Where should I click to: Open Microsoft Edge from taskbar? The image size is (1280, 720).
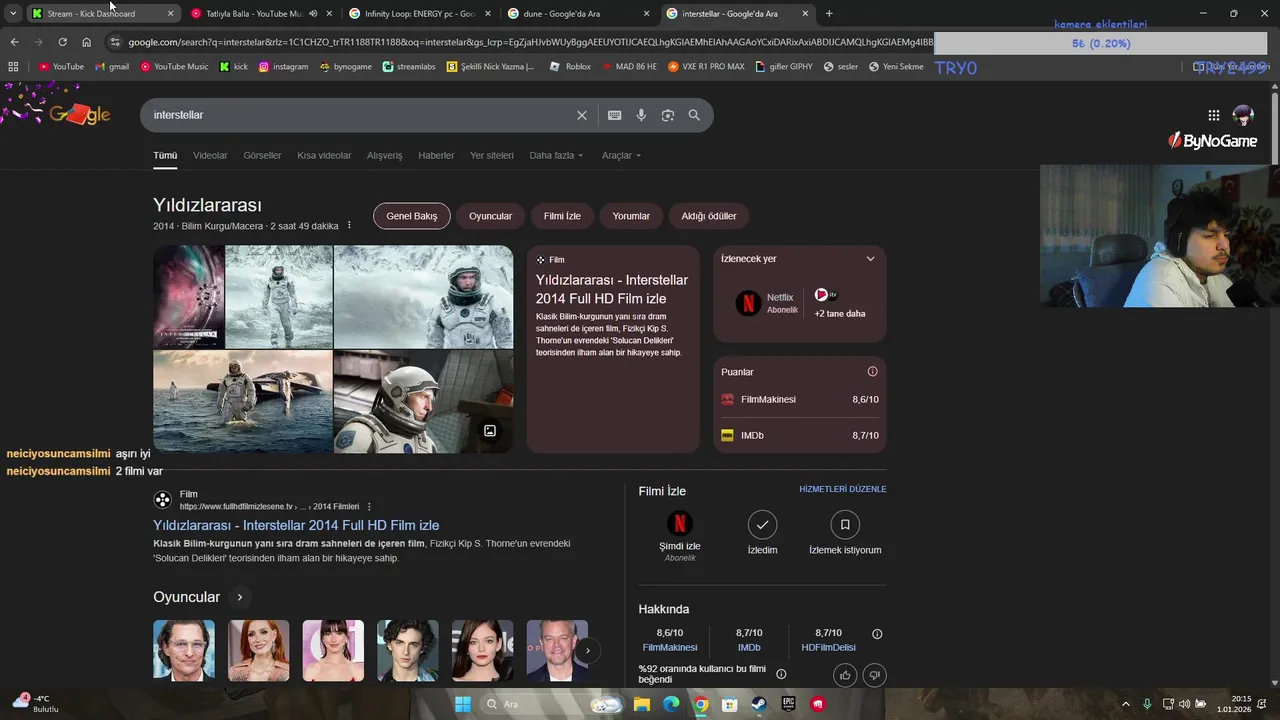(x=671, y=704)
